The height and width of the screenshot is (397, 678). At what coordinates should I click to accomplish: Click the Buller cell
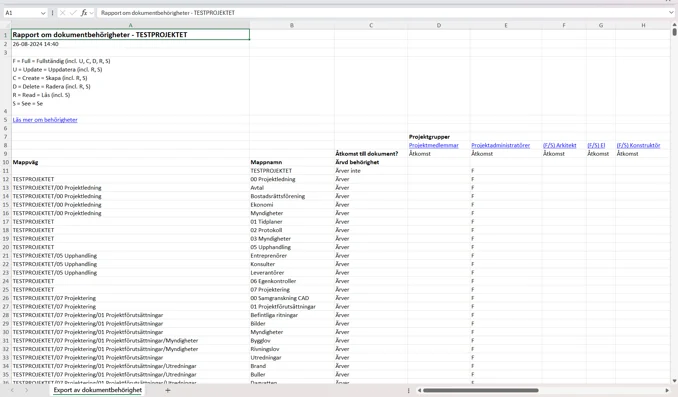tap(291, 374)
